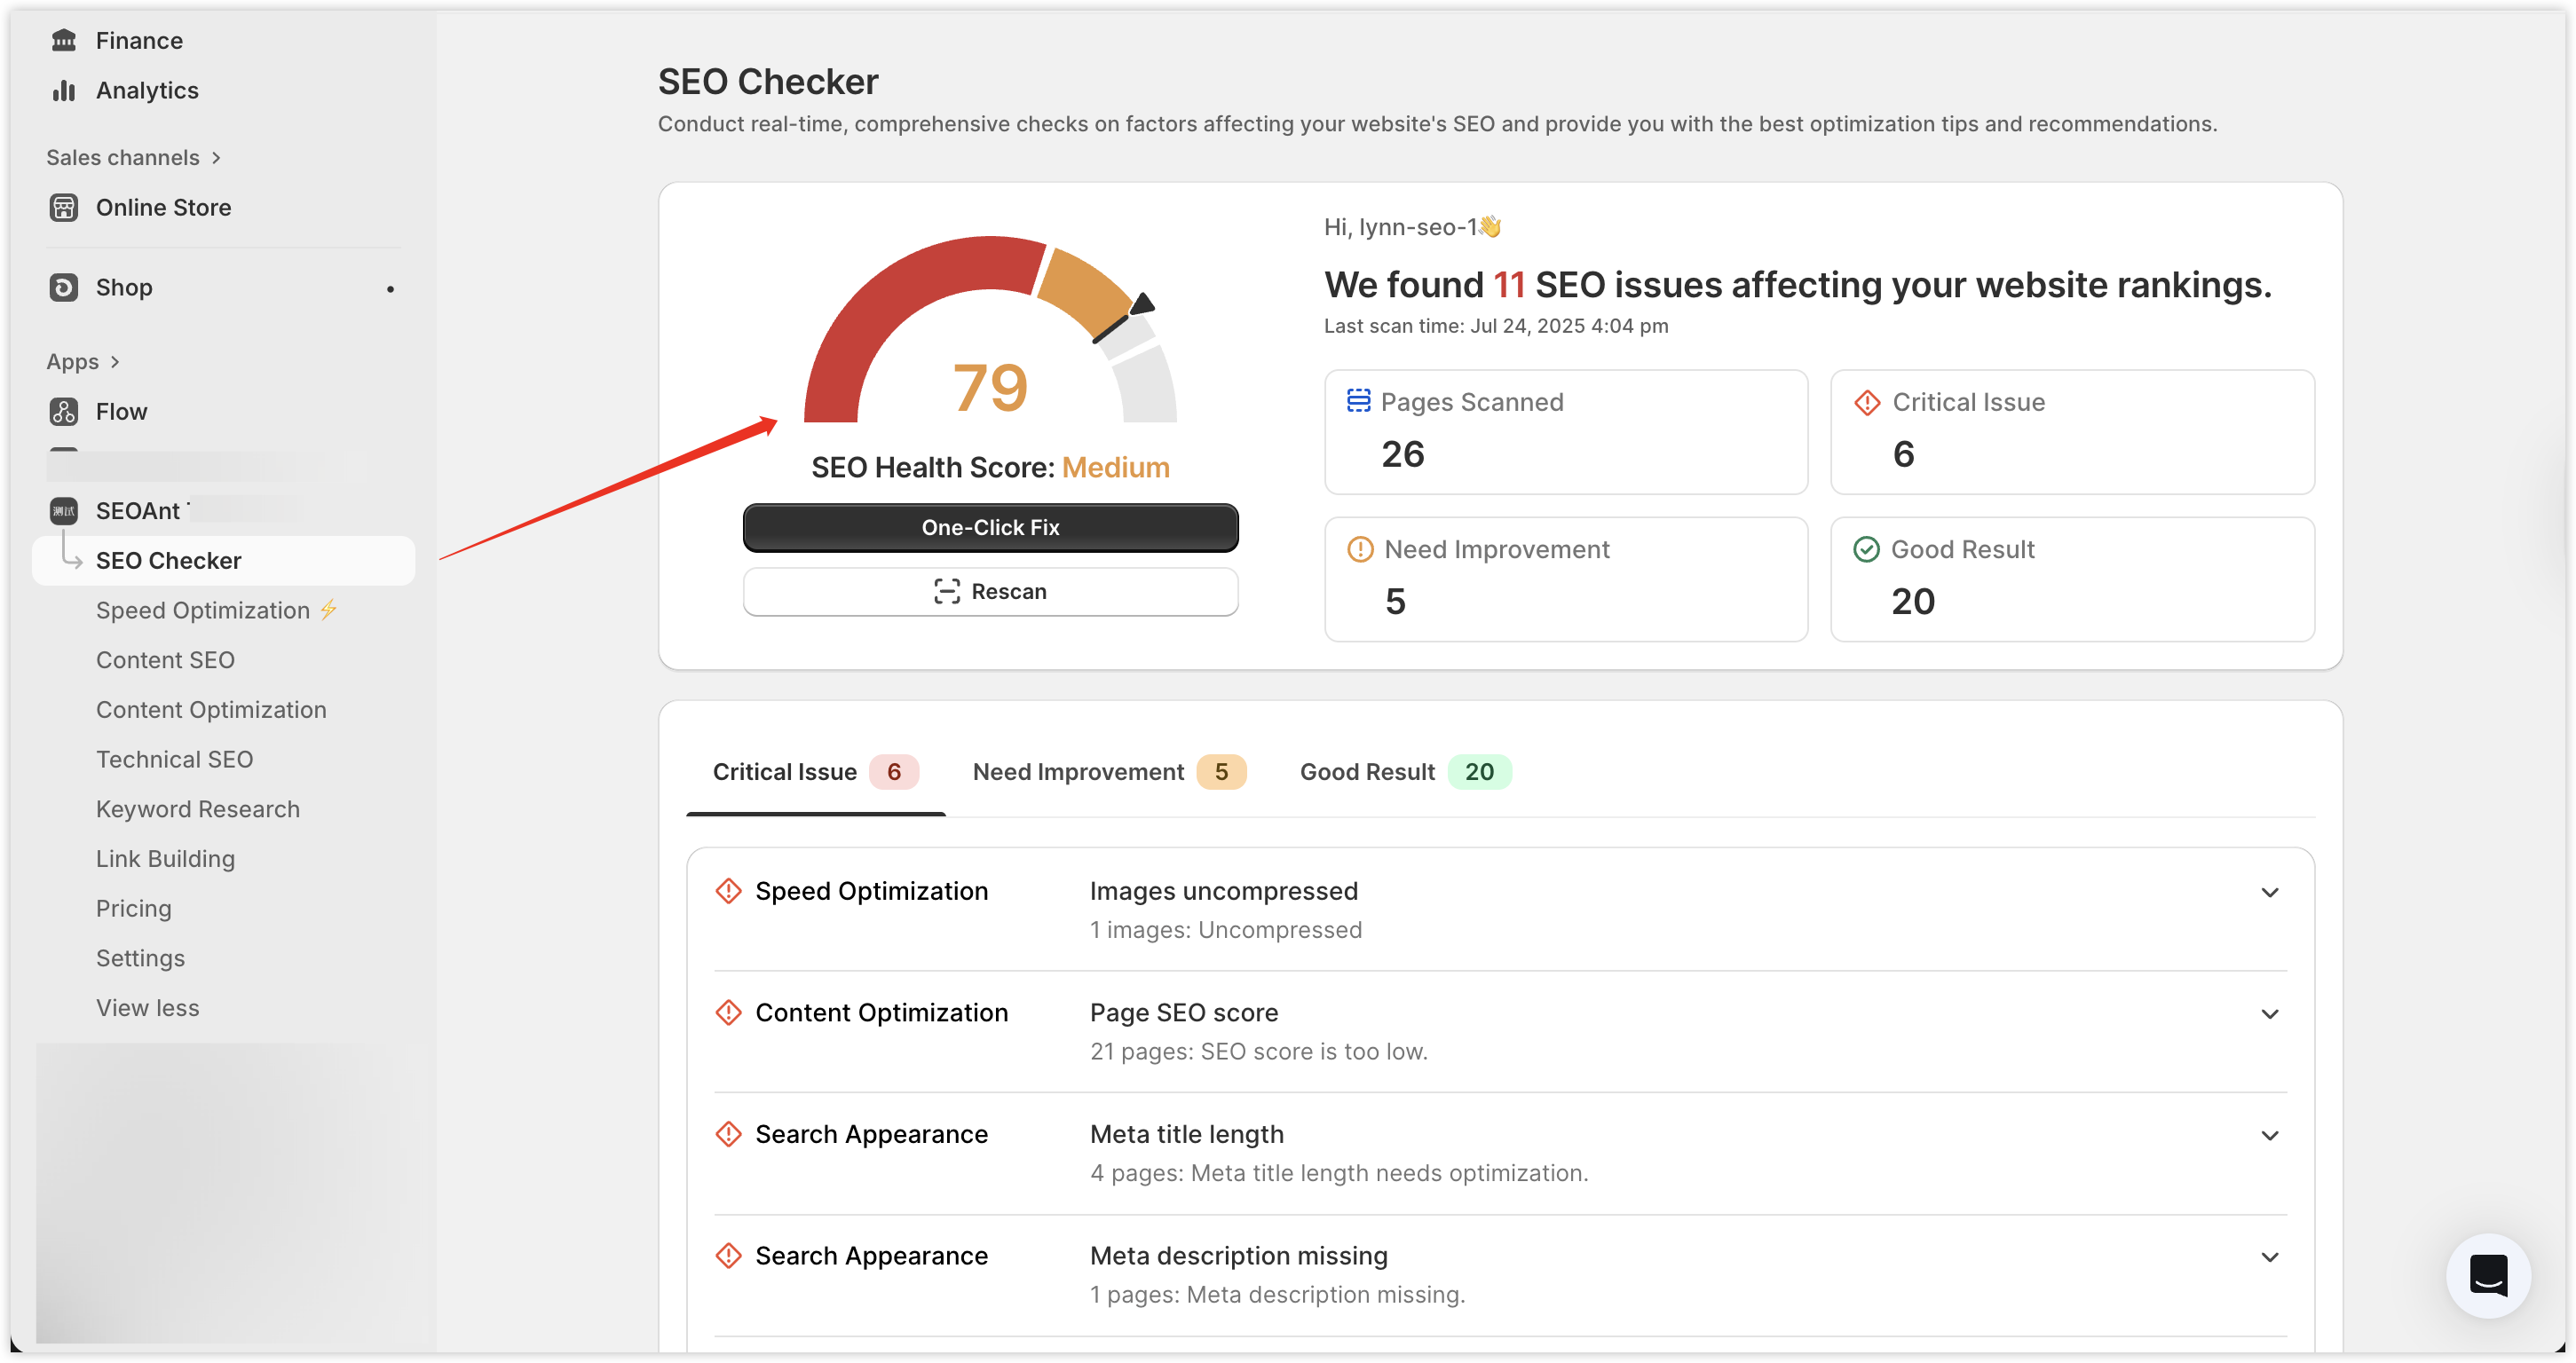
Task: Open the Flow app icon
Action: 64,412
